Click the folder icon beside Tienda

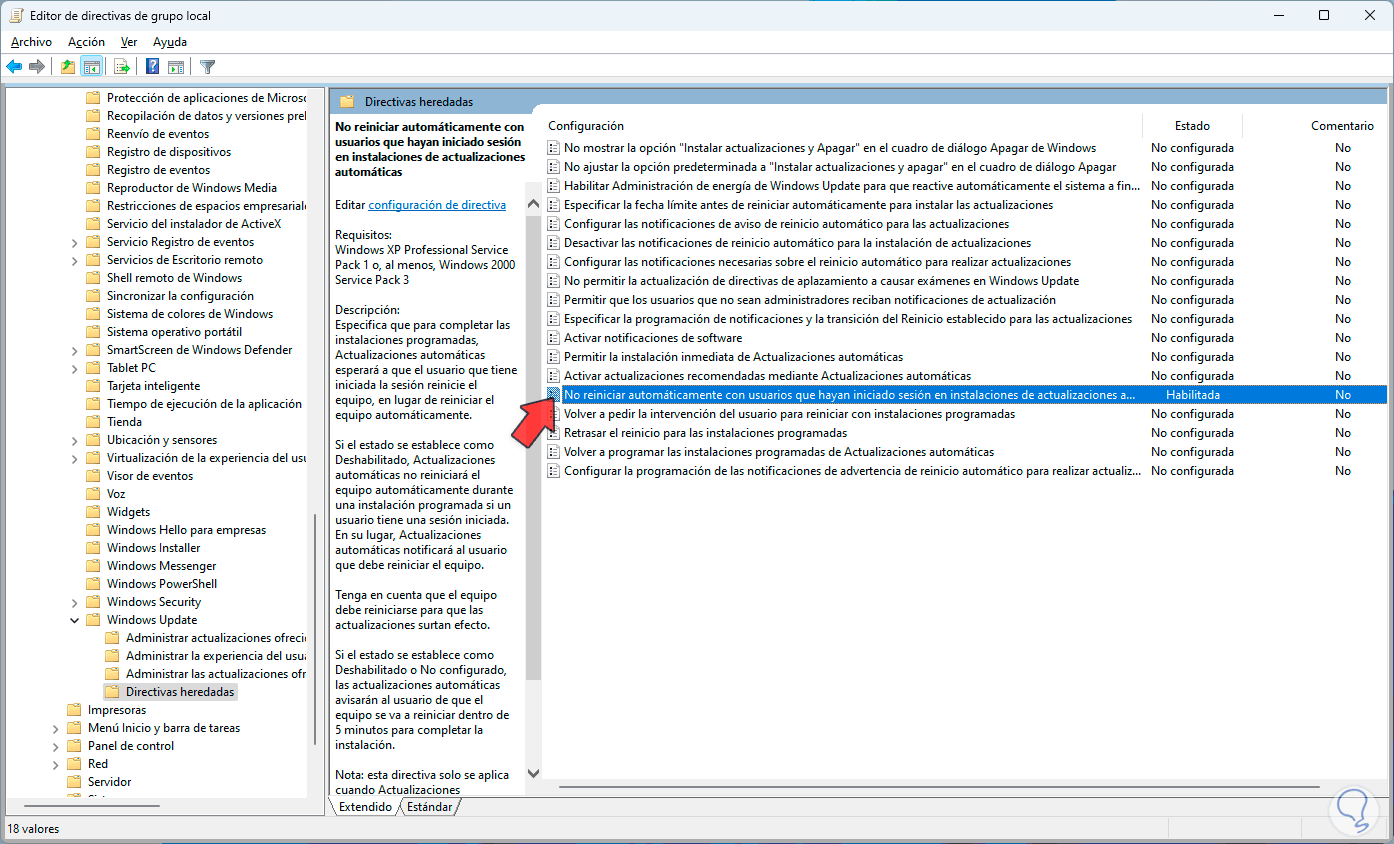click(x=93, y=422)
